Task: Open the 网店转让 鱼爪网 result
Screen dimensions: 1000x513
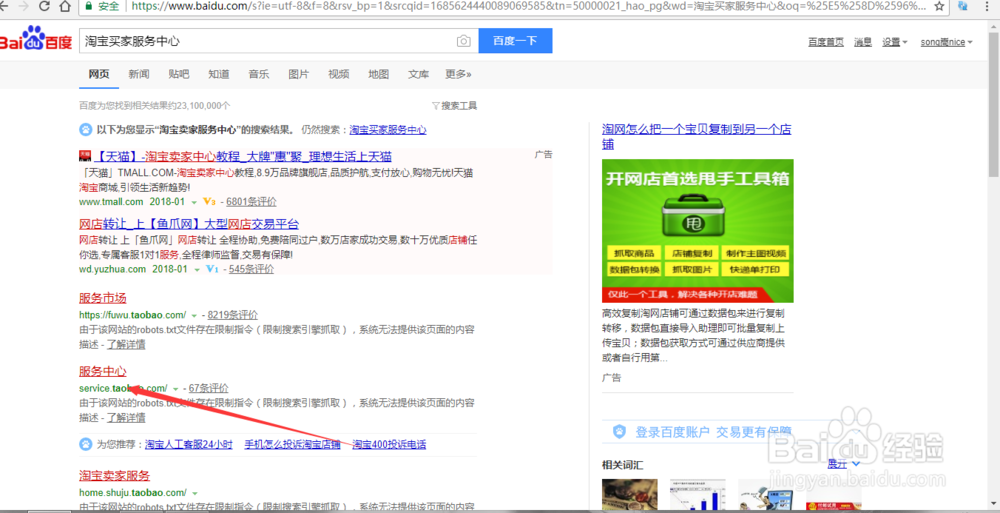Action: coord(189,224)
